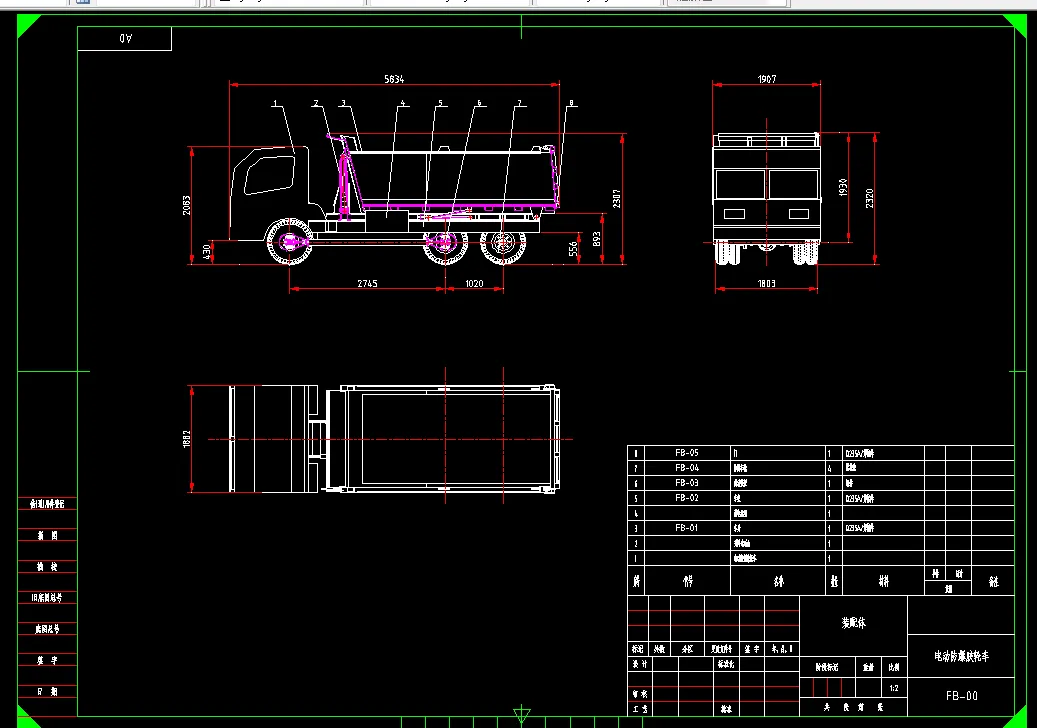Click part balloon number 1

[275, 103]
